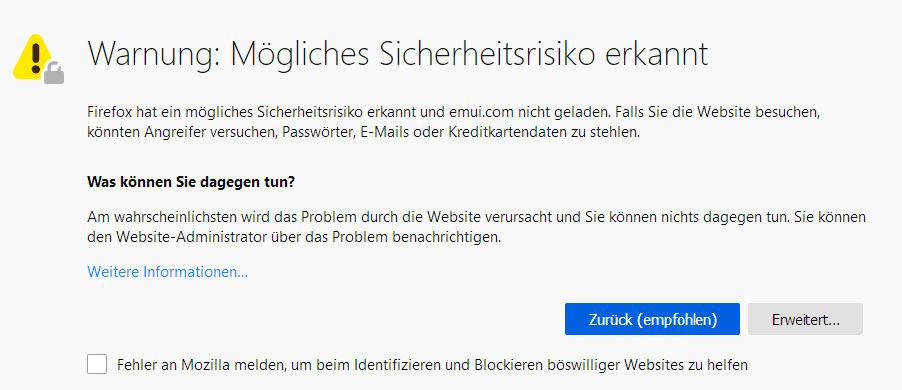Expand advanced options with the Erweitert… button
The image size is (902, 390).
point(805,319)
